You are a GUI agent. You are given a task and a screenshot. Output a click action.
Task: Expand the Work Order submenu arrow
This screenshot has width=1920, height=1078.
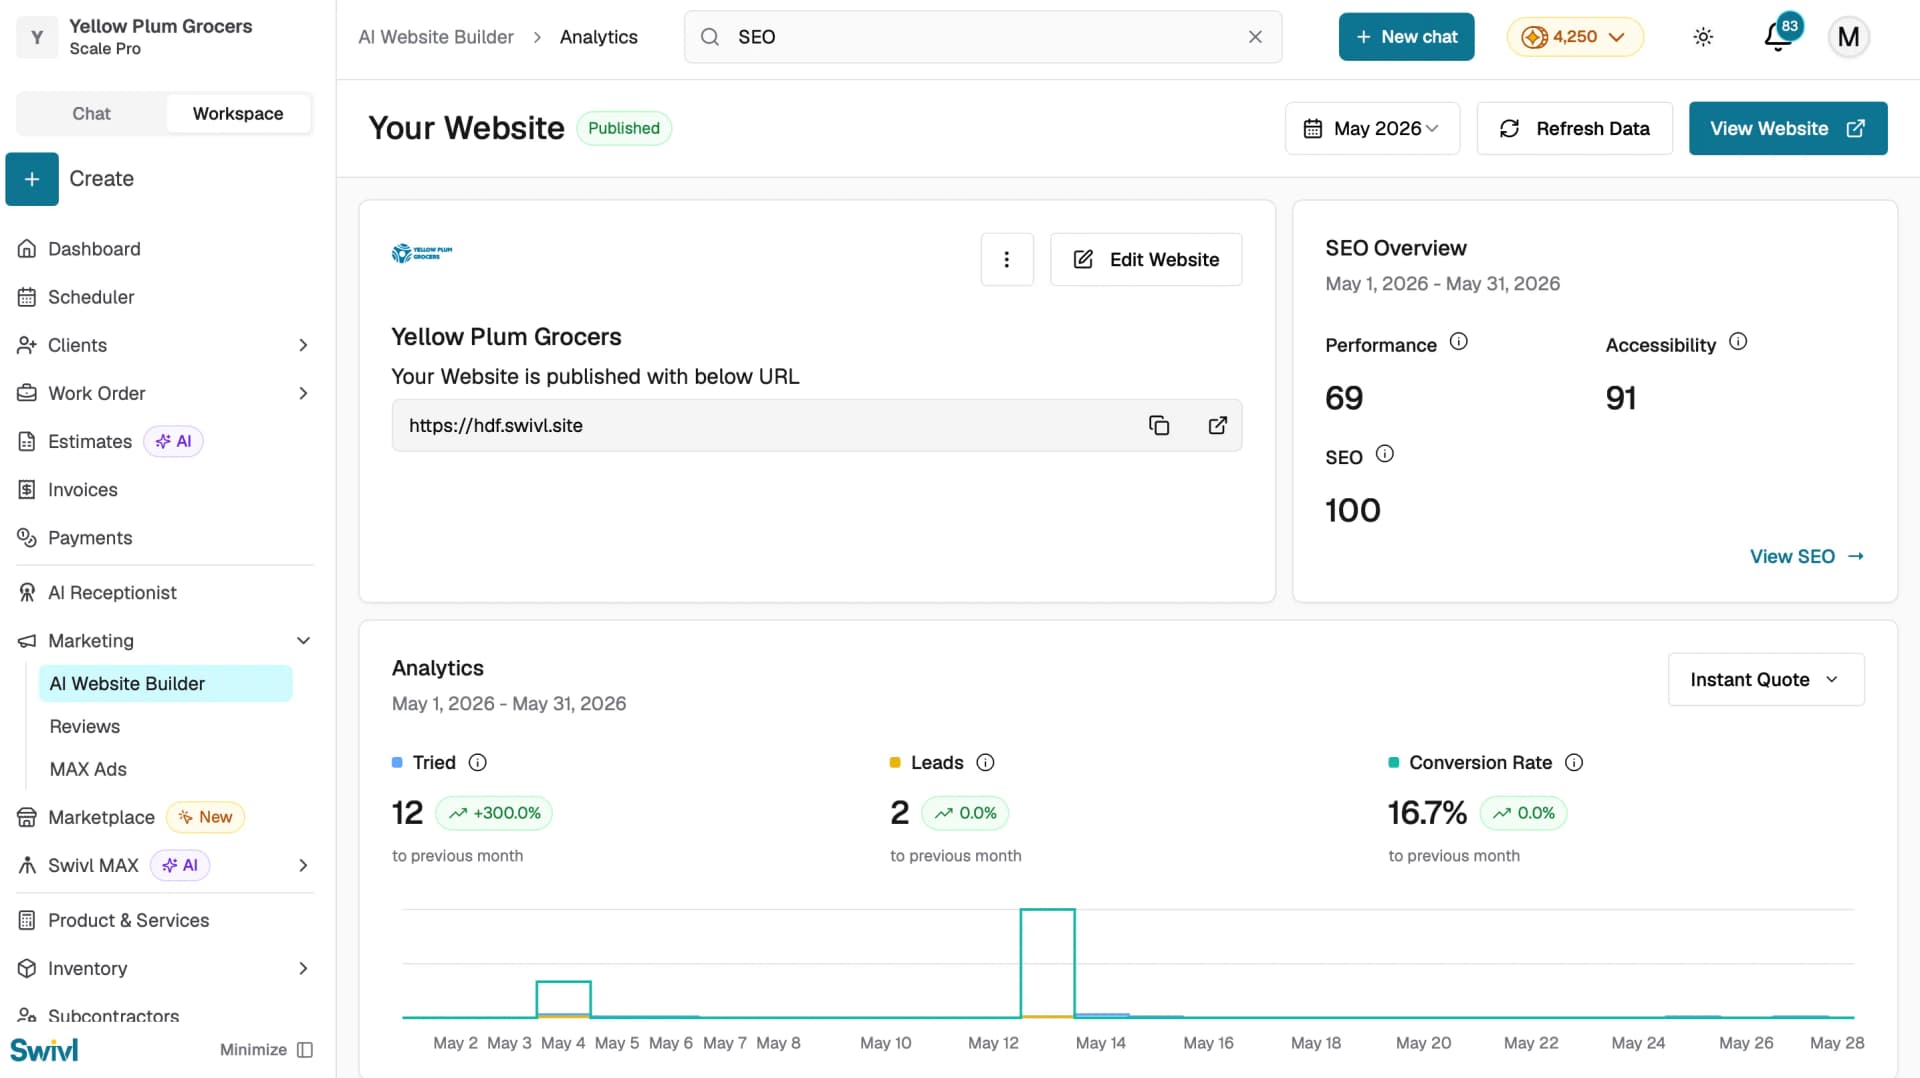[x=303, y=393]
